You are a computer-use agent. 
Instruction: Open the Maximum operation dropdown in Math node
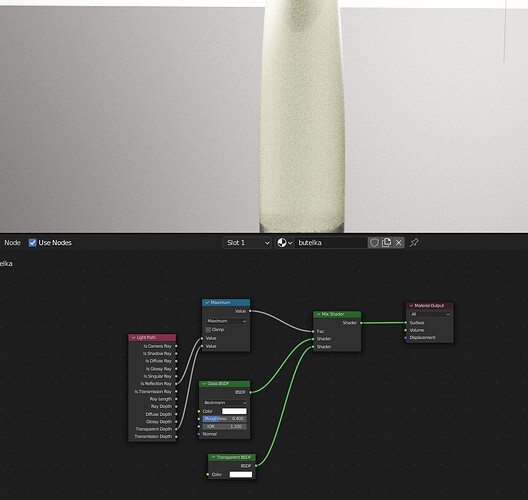pos(226,321)
